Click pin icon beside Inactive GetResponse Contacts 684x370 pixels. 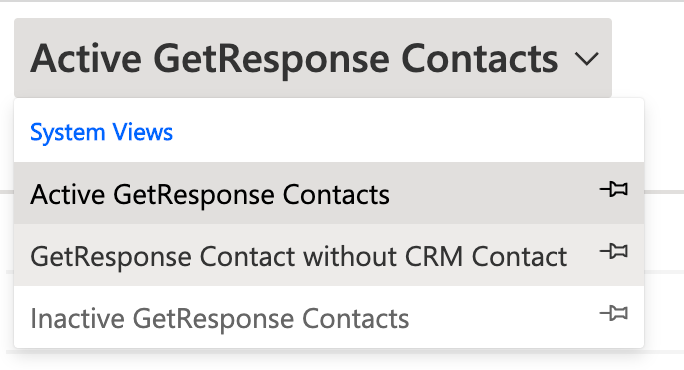tap(614, 313)
